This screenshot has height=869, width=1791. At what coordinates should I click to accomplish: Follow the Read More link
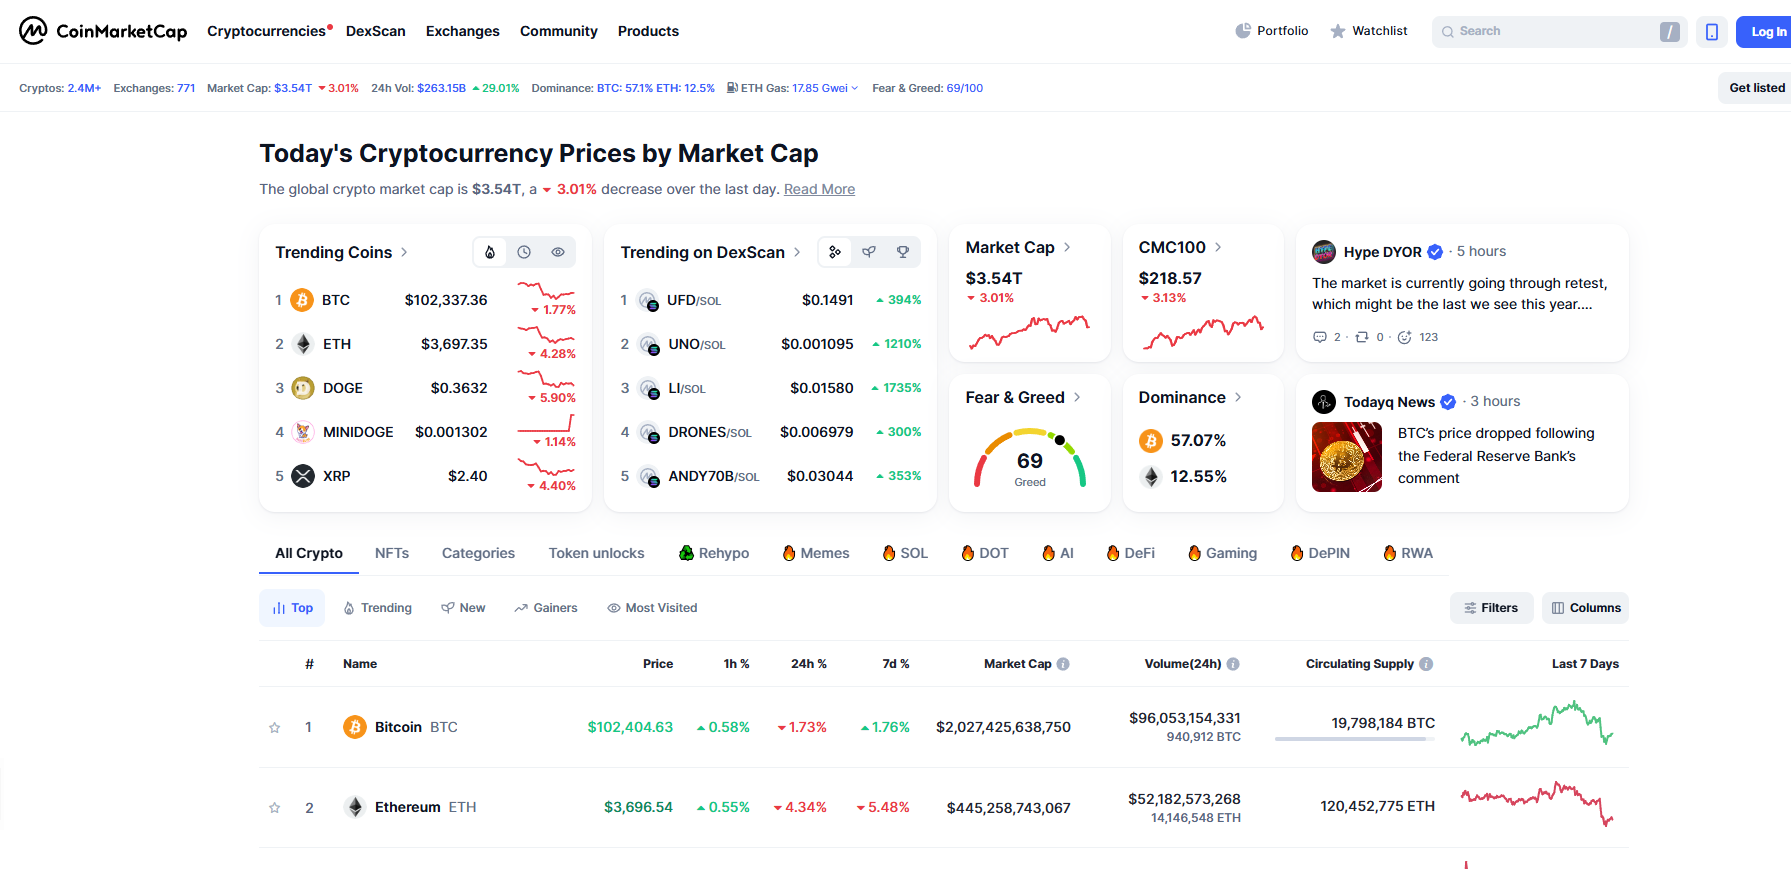coord(819,189)
